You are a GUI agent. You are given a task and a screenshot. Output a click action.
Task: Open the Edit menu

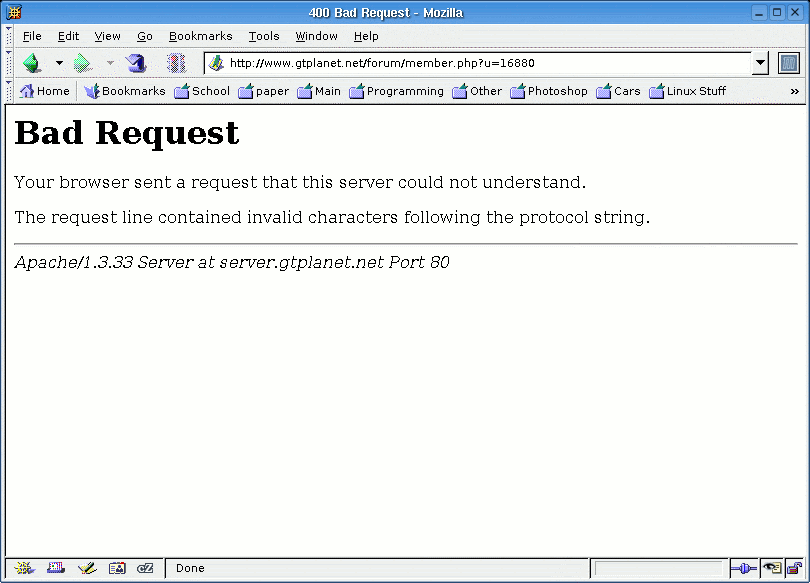coord(68,36)
